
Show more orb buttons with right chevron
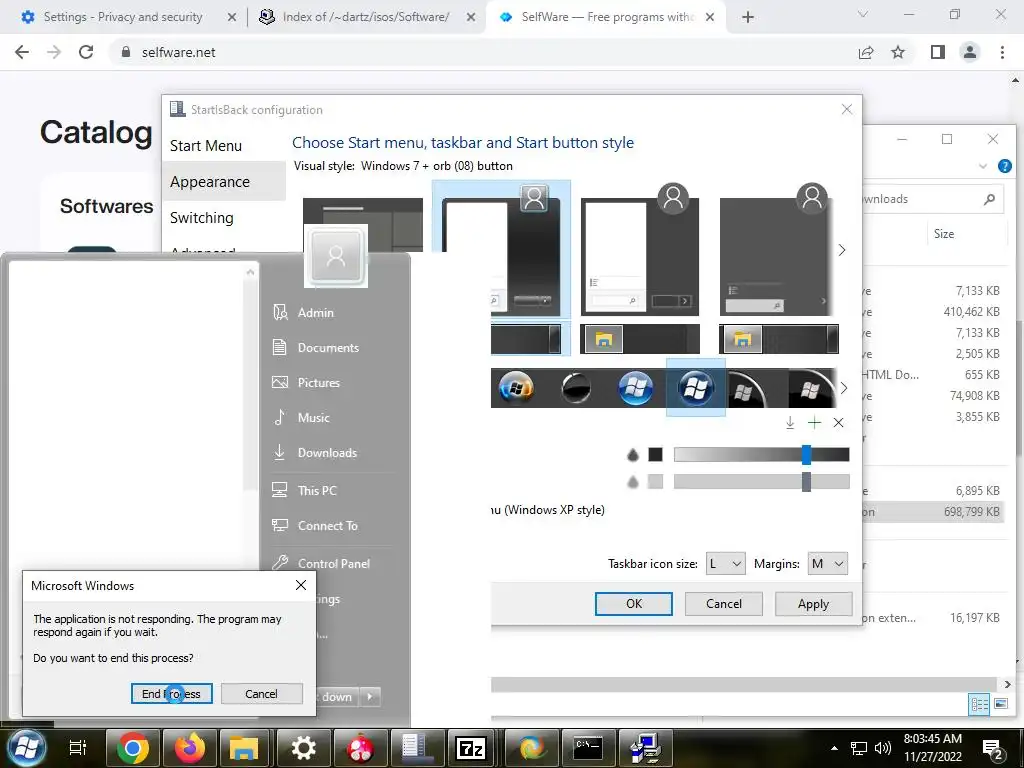click(x=844, y=388)
